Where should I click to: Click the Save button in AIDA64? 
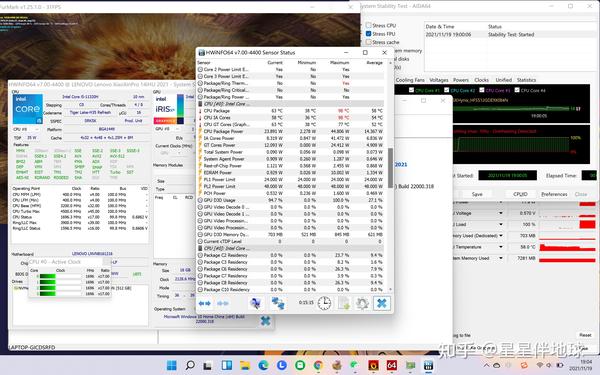coord(477,194)
